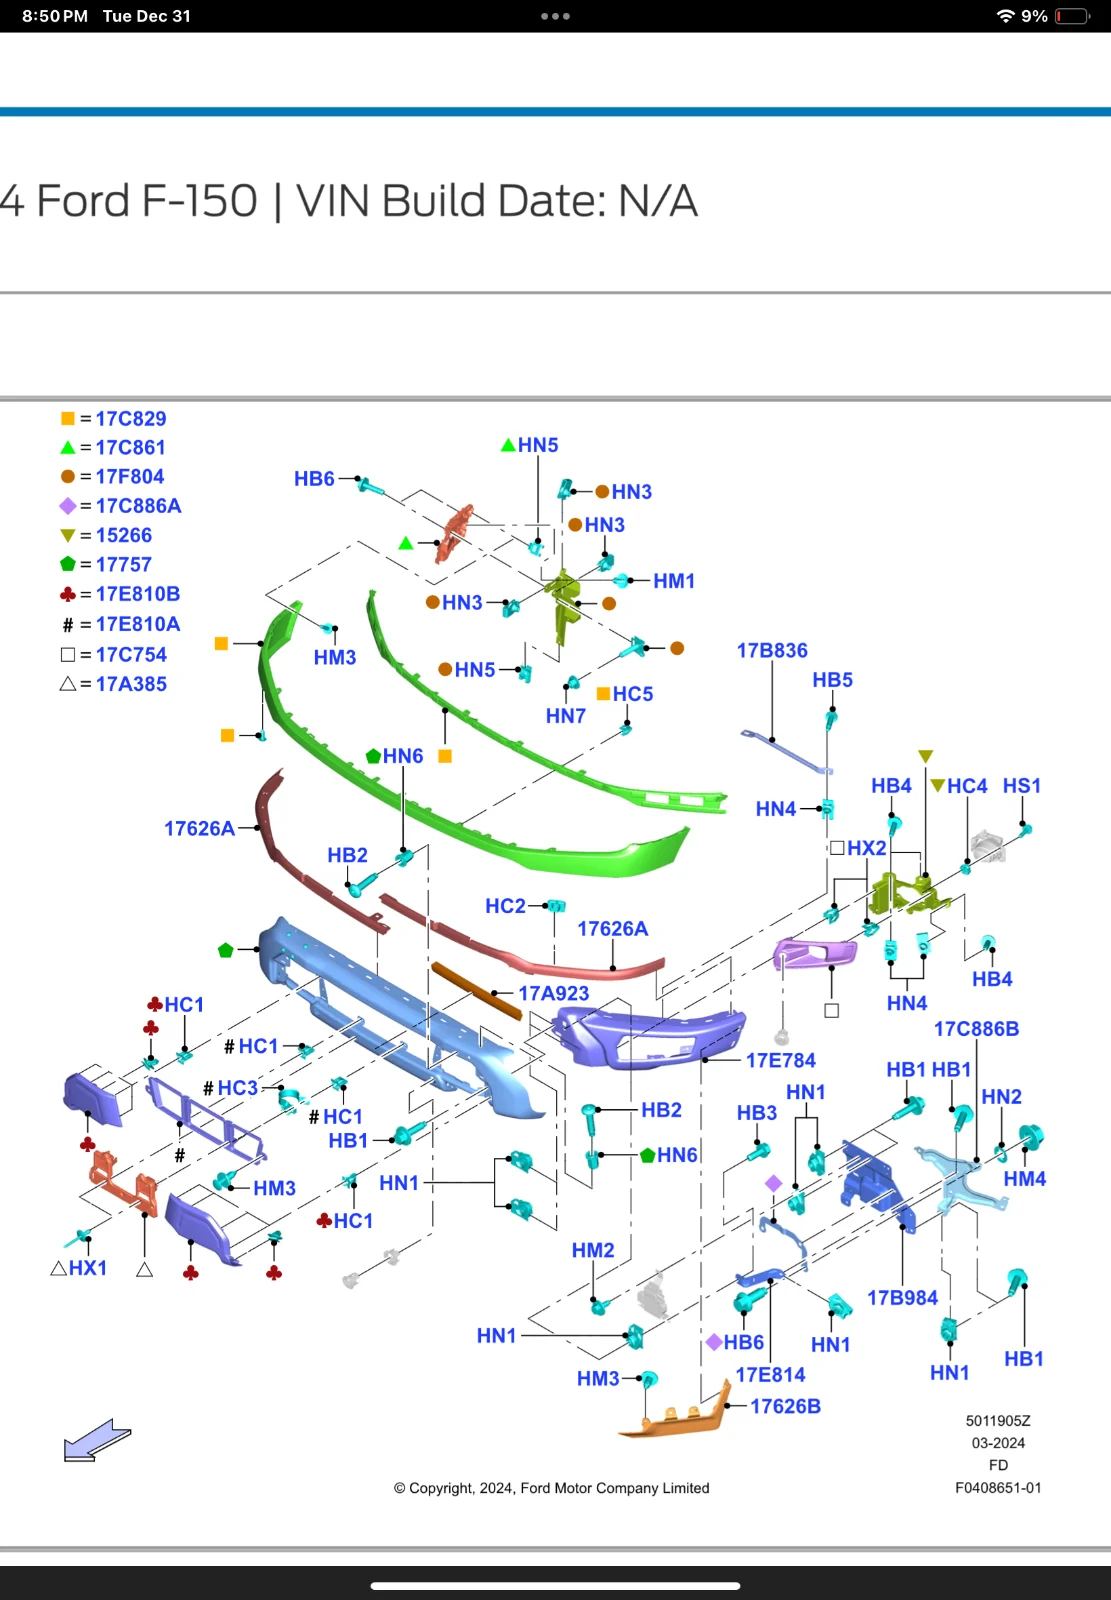The width and height of the screenshot is (1111, 1600).
Task: Select the HX1 callout label
Action: point(88,1268)
